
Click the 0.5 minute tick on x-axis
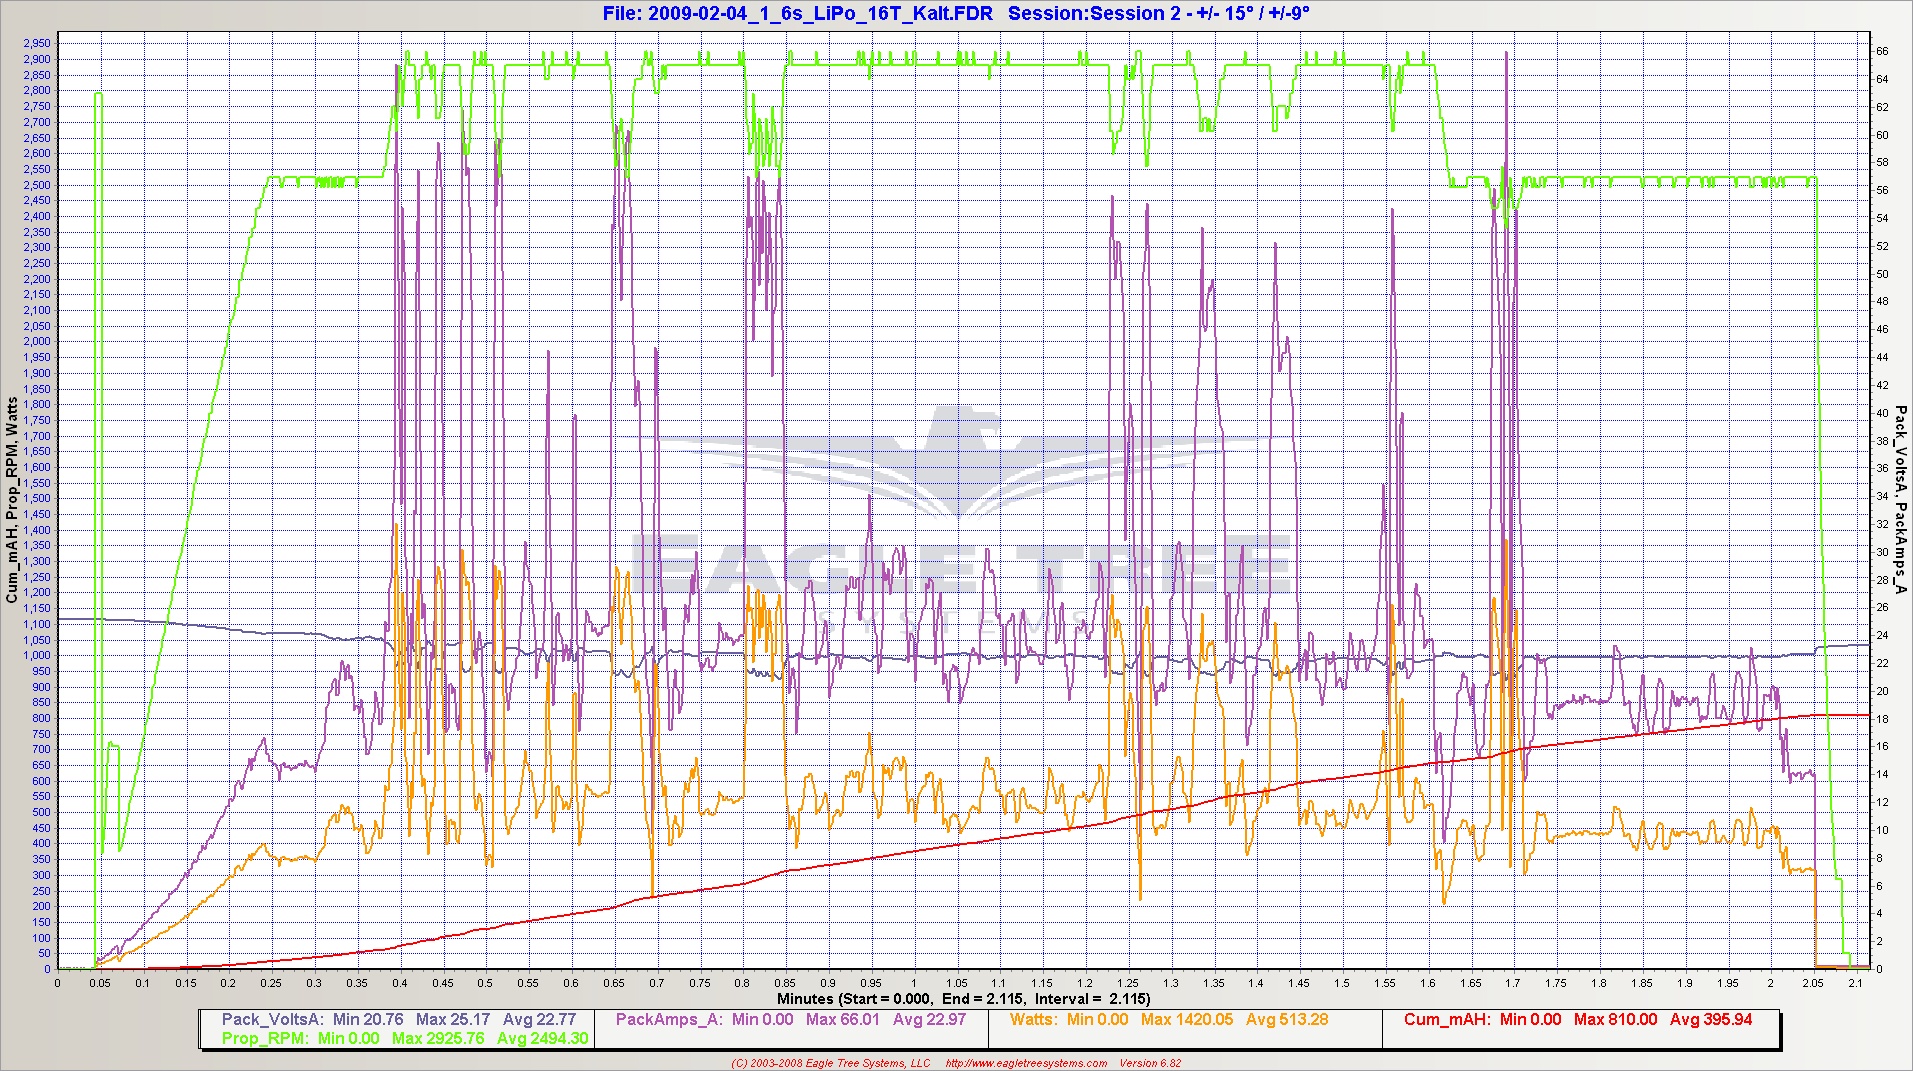coord(486,983)
